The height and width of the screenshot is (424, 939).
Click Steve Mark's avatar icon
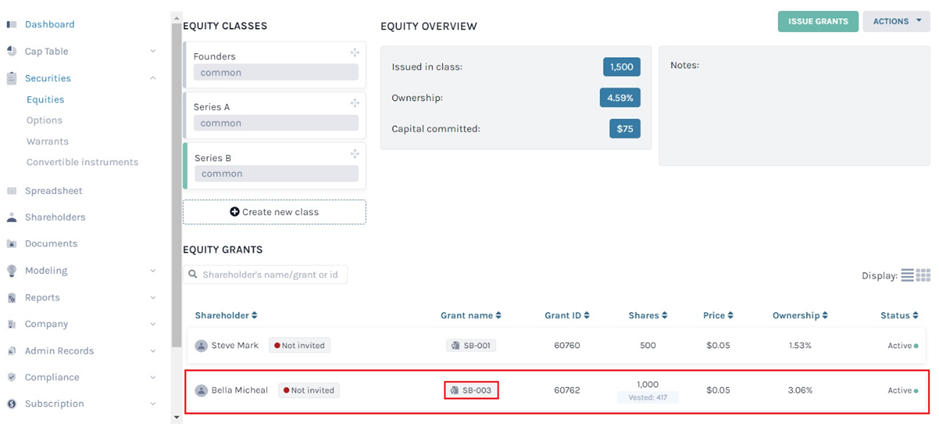(201, 346)
